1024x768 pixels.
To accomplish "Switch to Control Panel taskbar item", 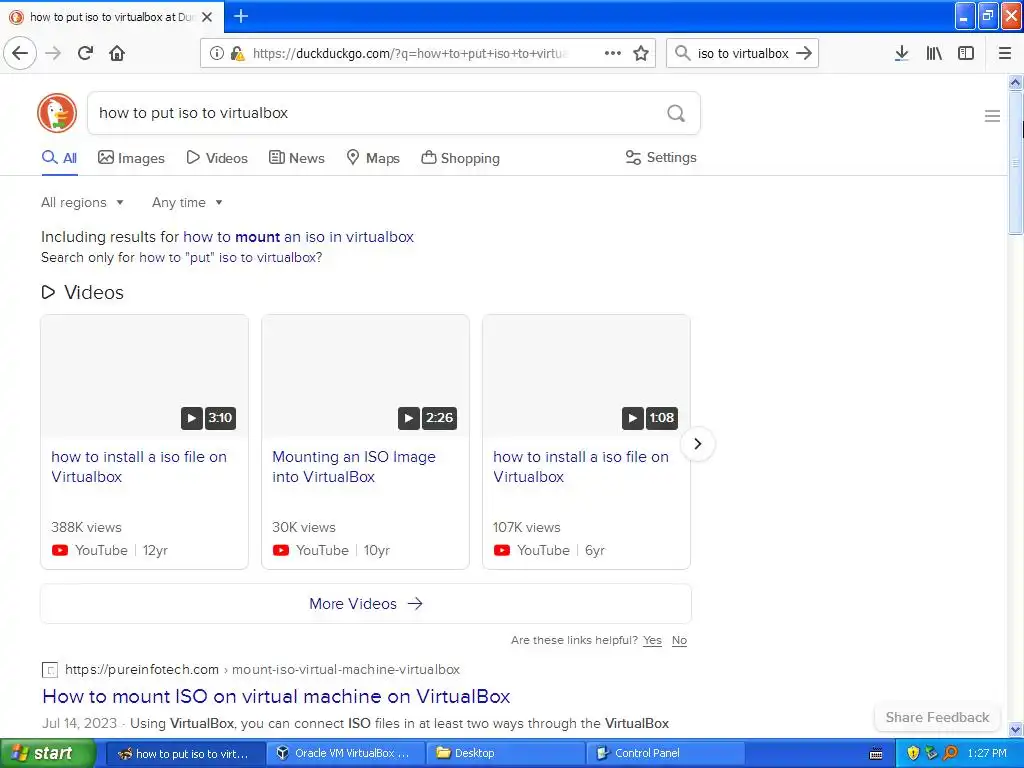I will point(665,754).
